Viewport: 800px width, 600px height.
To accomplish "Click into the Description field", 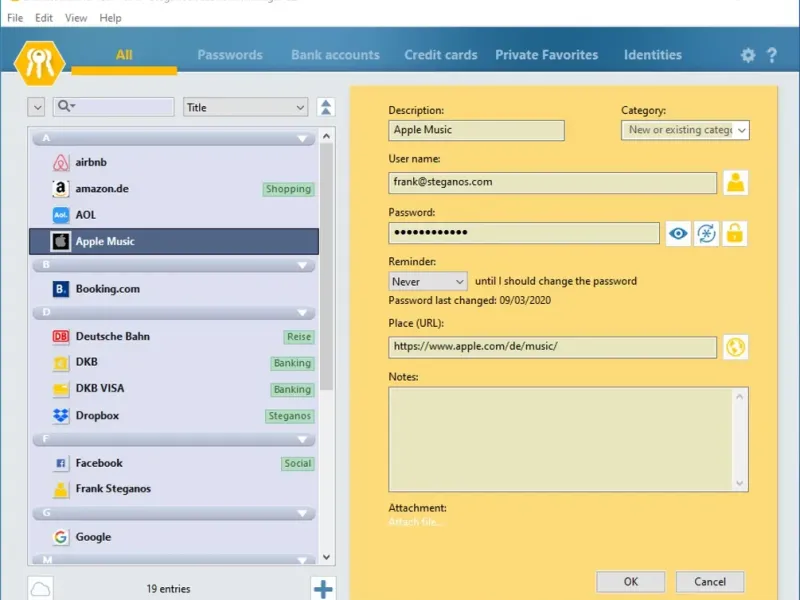I will pyautogui.click(x=476, y=130).
